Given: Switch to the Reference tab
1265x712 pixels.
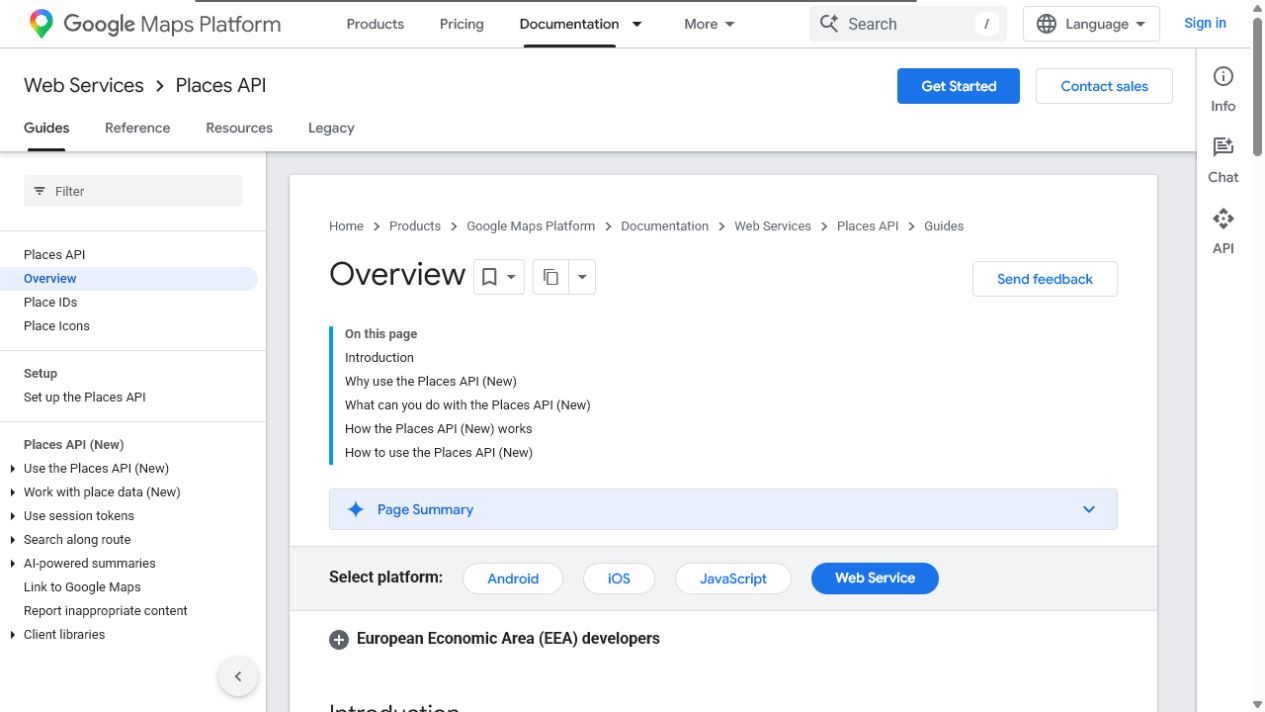Looking at the screenshot, I should [x=137, y=128].
